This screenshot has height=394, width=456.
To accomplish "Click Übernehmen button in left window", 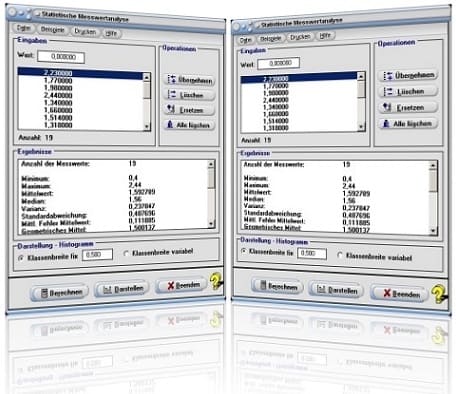I will tap(190, 80).
